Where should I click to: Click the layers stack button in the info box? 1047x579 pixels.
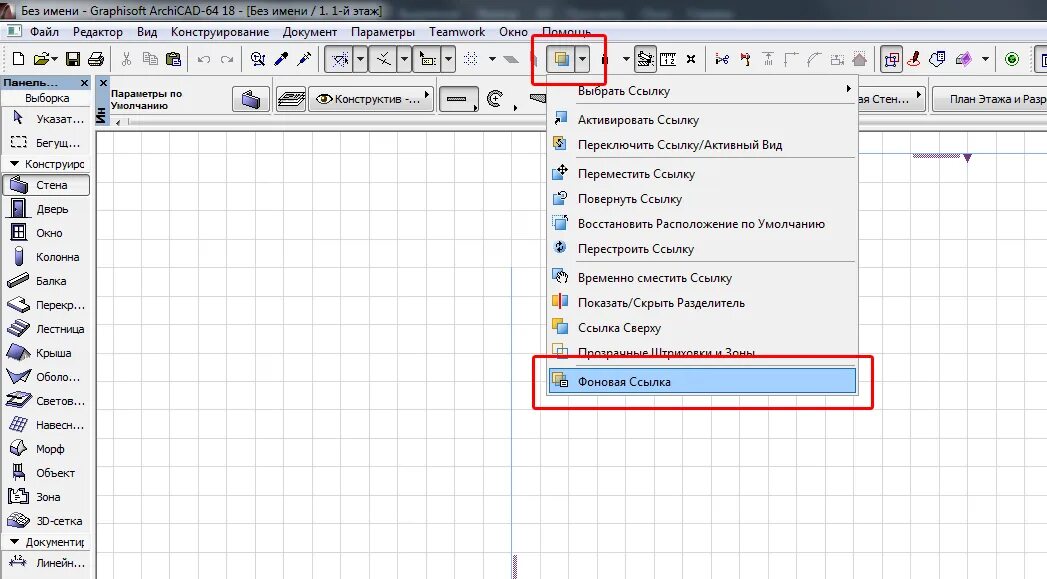291,99
